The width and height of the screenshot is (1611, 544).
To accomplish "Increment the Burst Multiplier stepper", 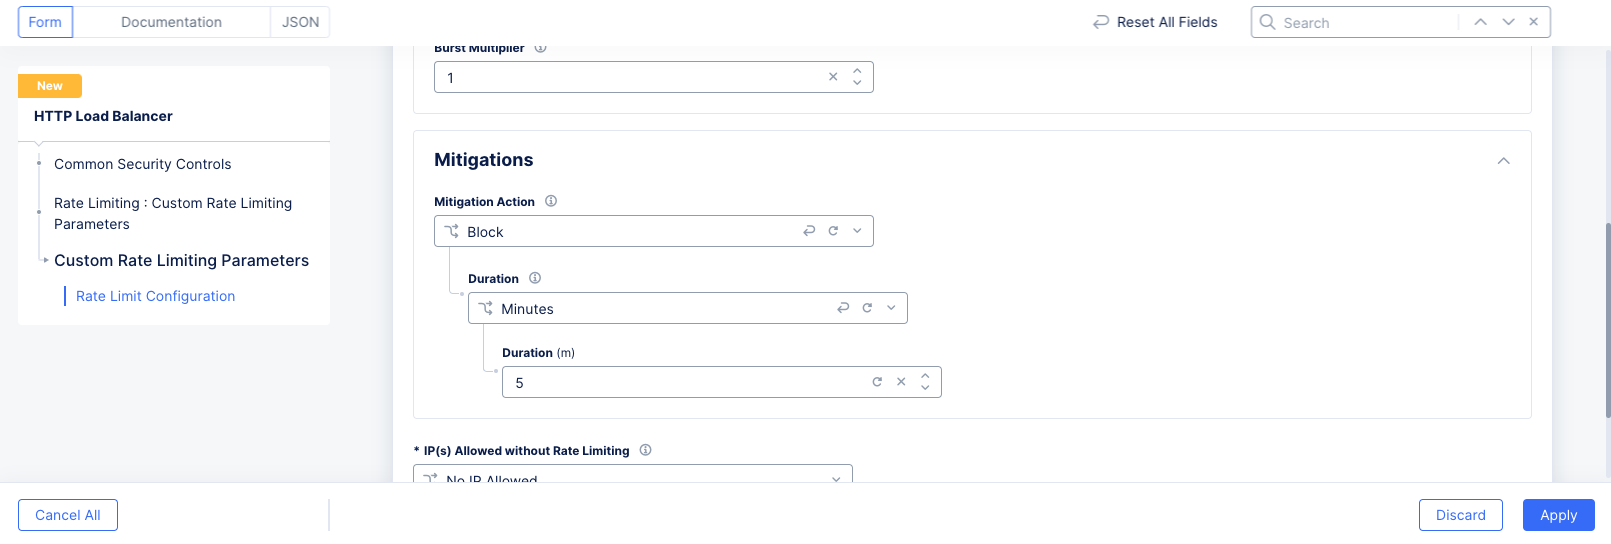I will [857, 71].
